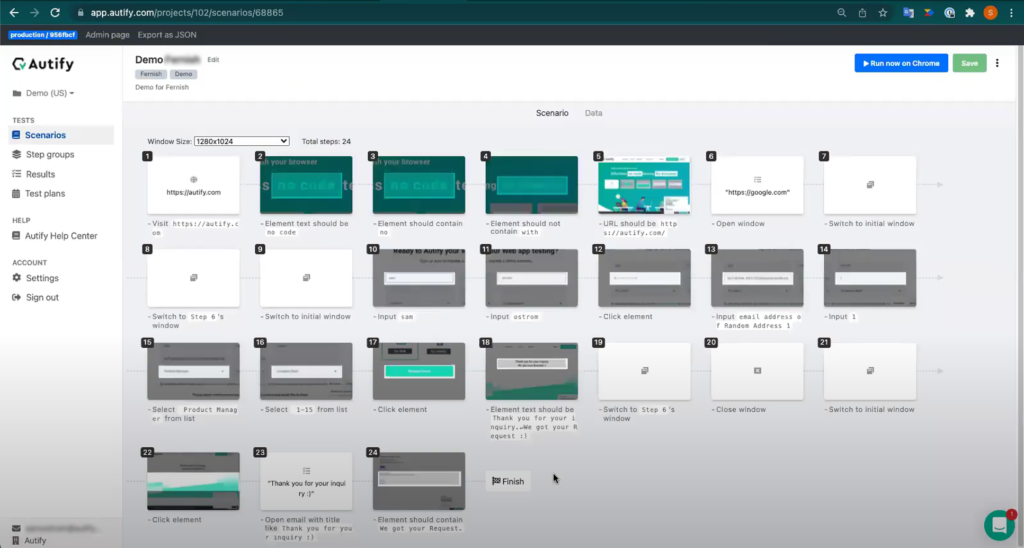Click the green Save button
Viewport: 1024px width, 548px height.
click(x=969, y=63)
